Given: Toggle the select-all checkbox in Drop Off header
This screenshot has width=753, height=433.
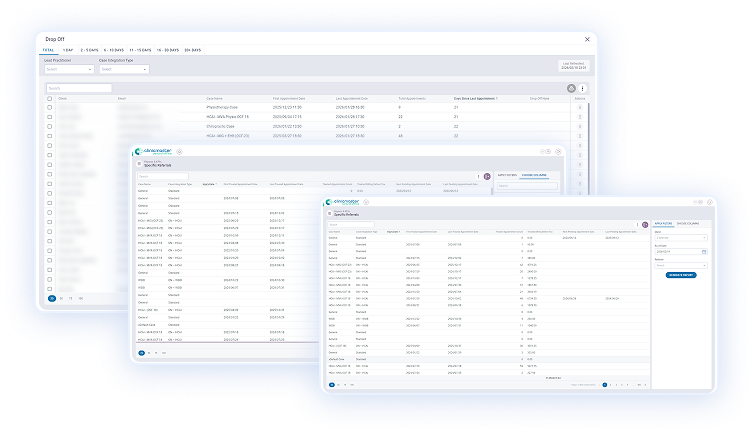Looking at the screenshot, I should [50, 99].
